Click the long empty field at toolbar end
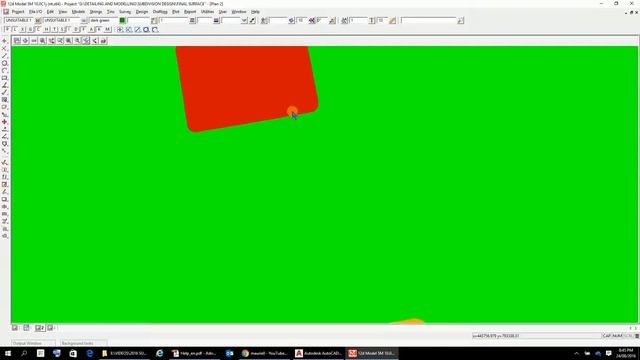Screen dimensions: 640x360 click(x=429, y=20)
